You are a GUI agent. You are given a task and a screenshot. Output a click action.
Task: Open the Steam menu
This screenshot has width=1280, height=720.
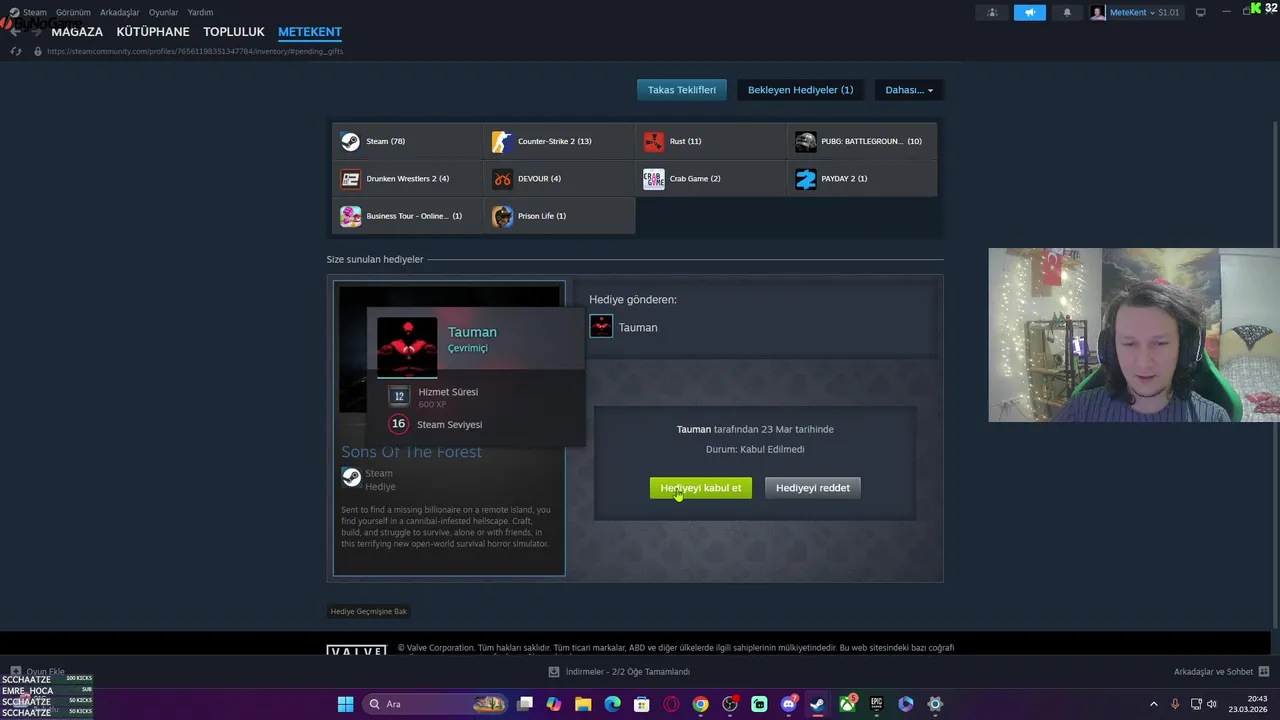(35, 12)
